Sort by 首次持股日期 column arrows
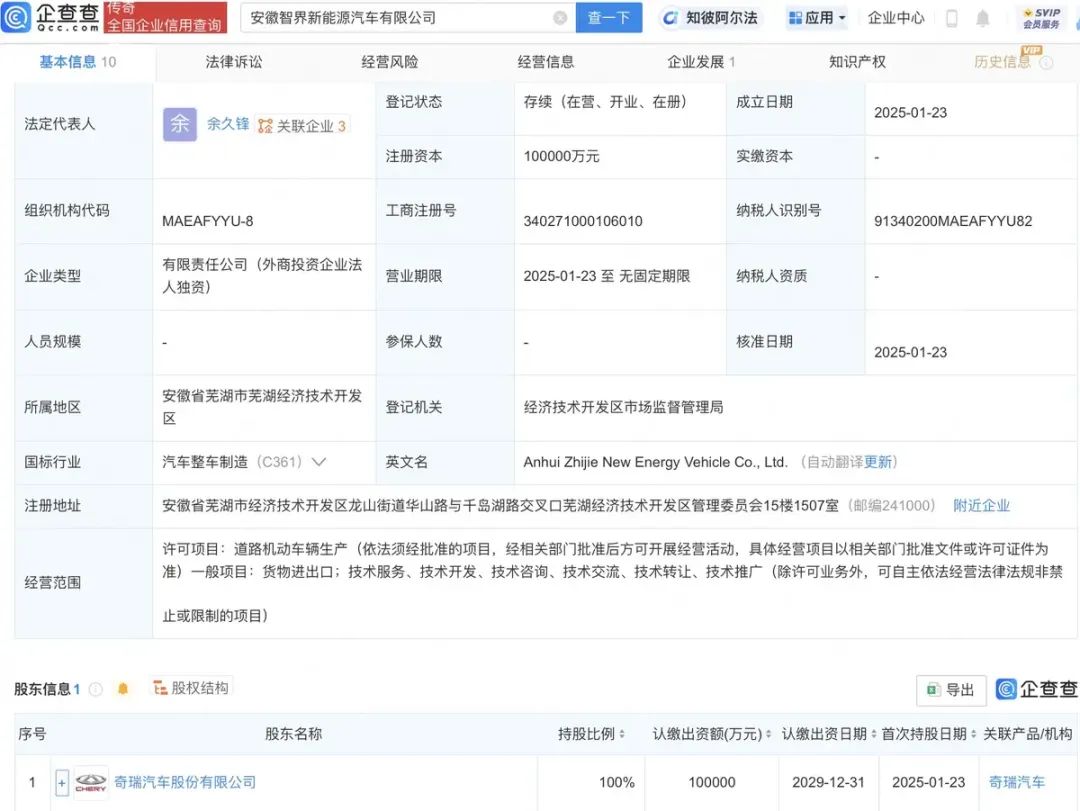 (973, 734)
